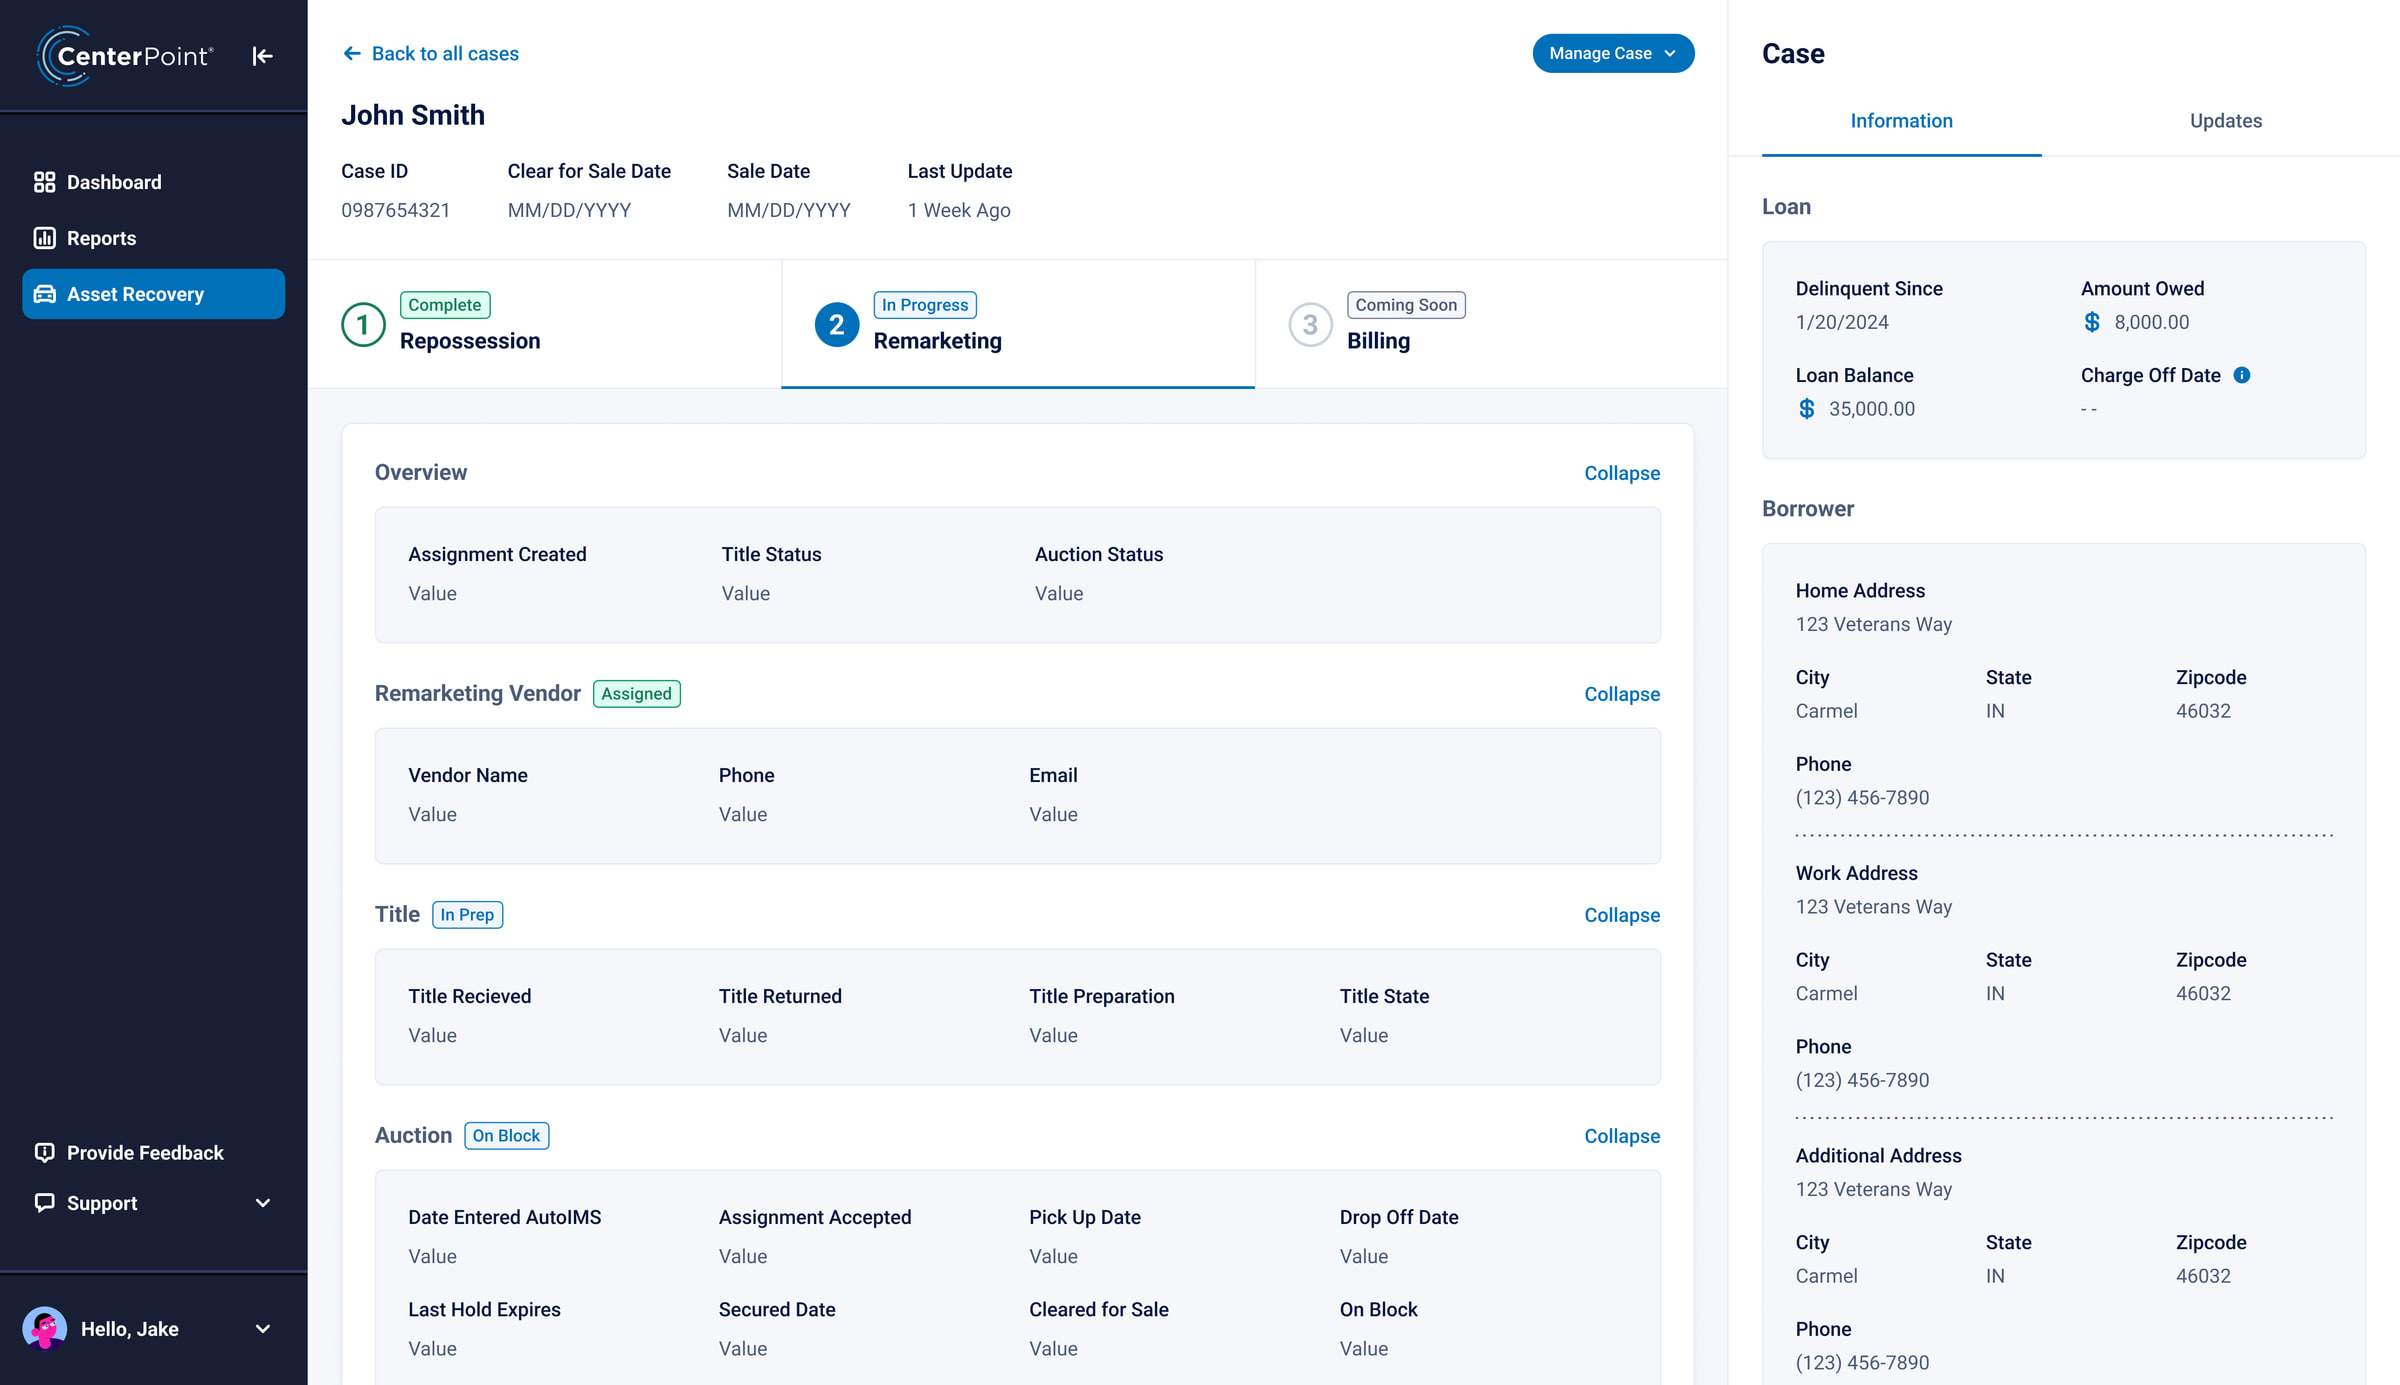Click the Assigned status badge

pyautogui.click(x=636, y=694)
